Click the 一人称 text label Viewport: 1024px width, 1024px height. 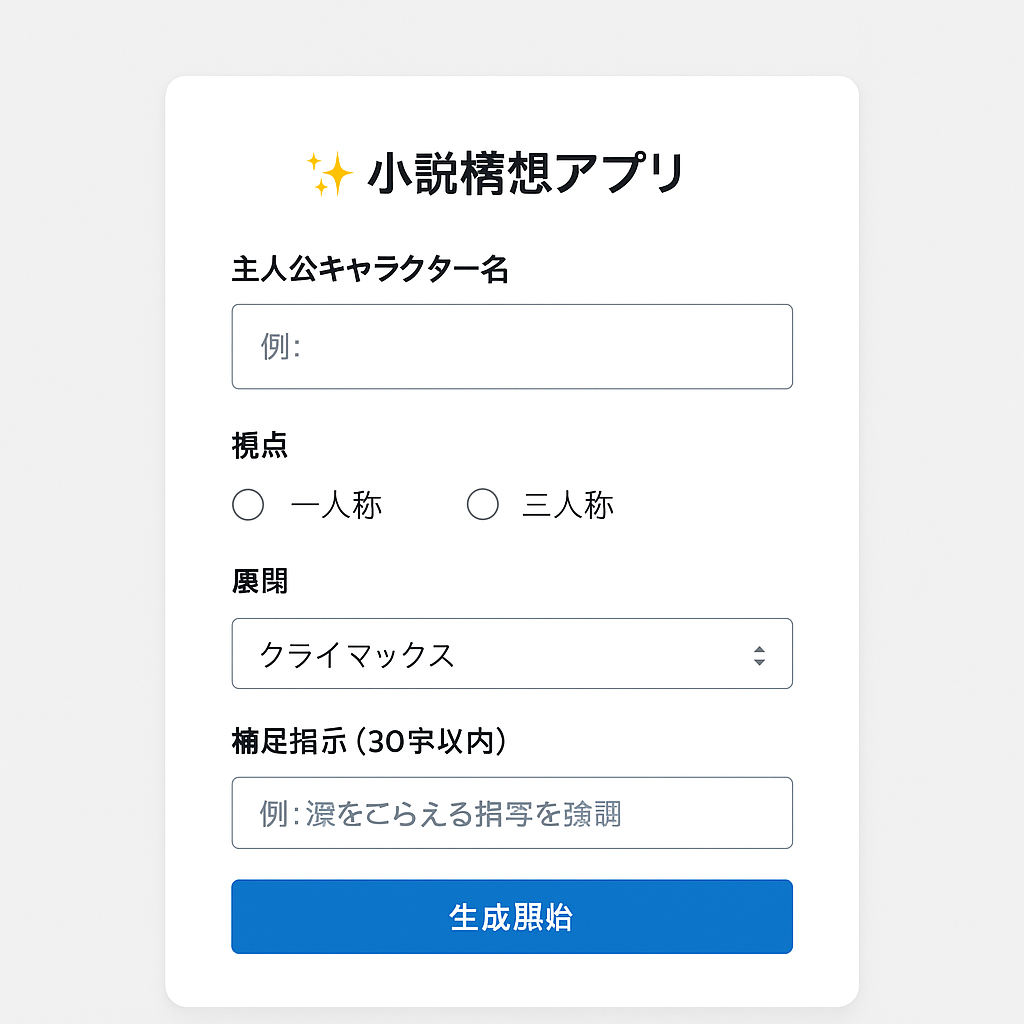(x=336, y=506)
